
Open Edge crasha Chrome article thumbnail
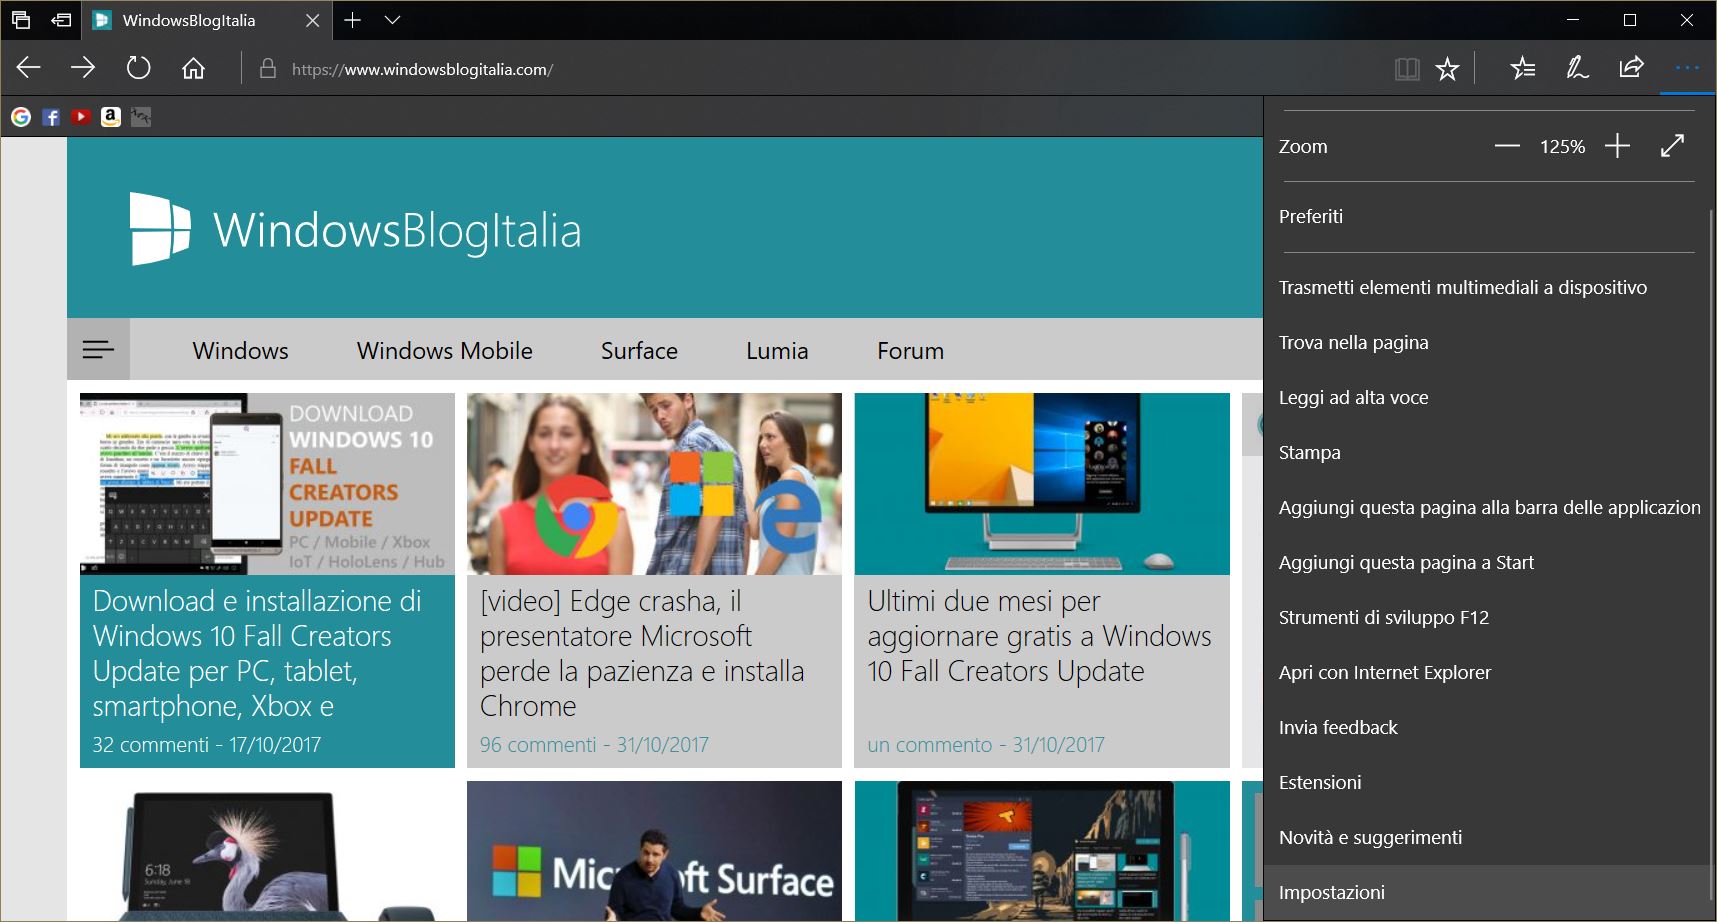pos(654,484)
